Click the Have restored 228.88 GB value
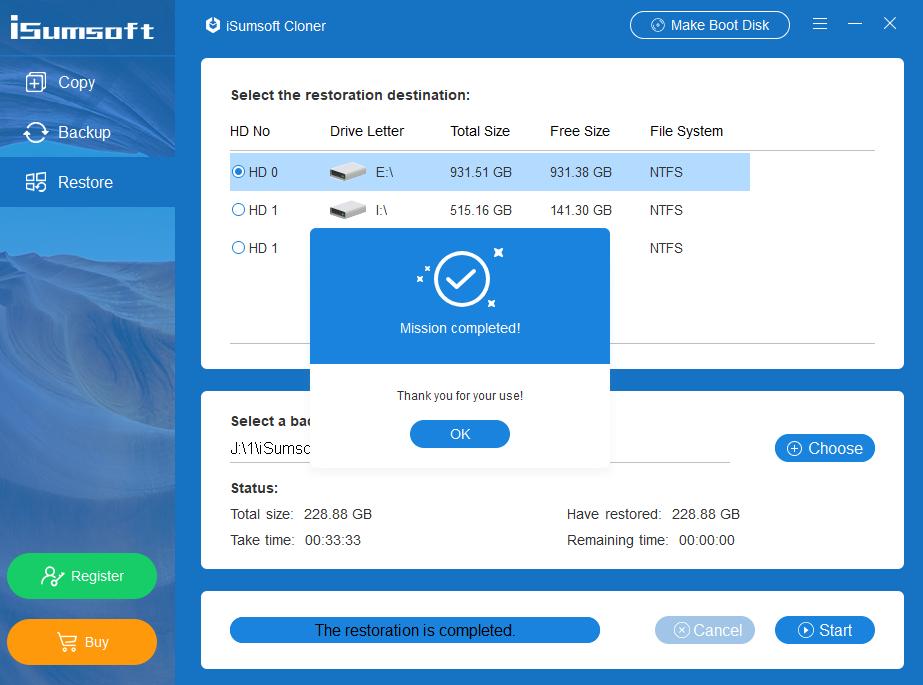 point(706,514)
